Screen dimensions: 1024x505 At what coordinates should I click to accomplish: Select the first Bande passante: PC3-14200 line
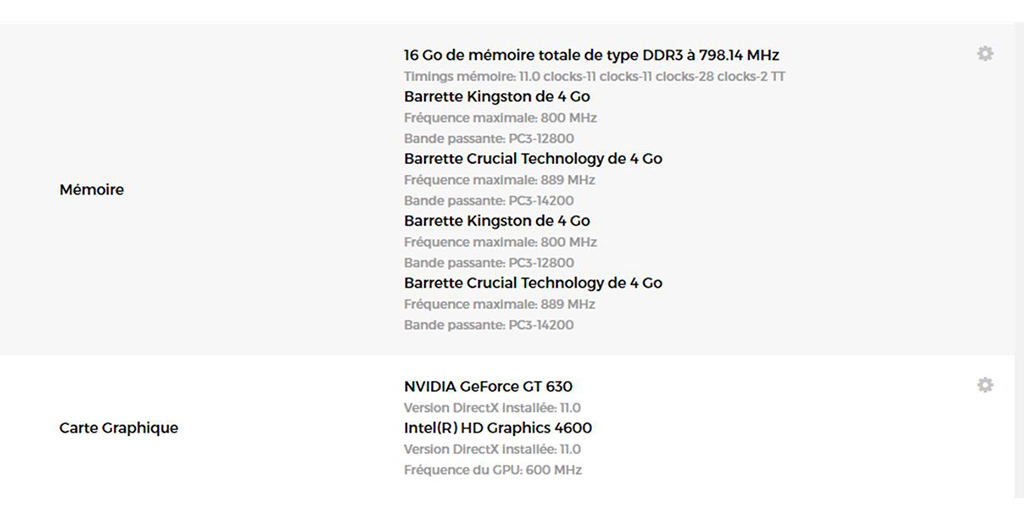(x=489, y=201)
